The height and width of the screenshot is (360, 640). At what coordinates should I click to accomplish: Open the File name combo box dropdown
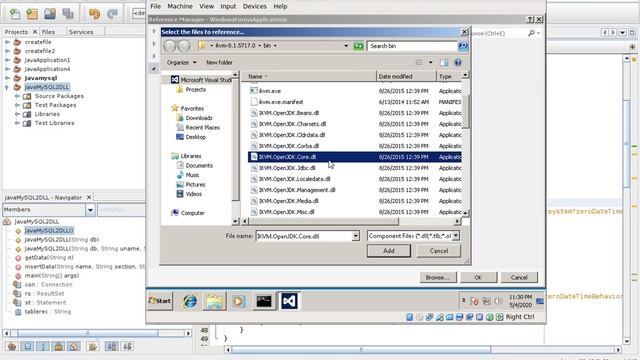point(356,236)
